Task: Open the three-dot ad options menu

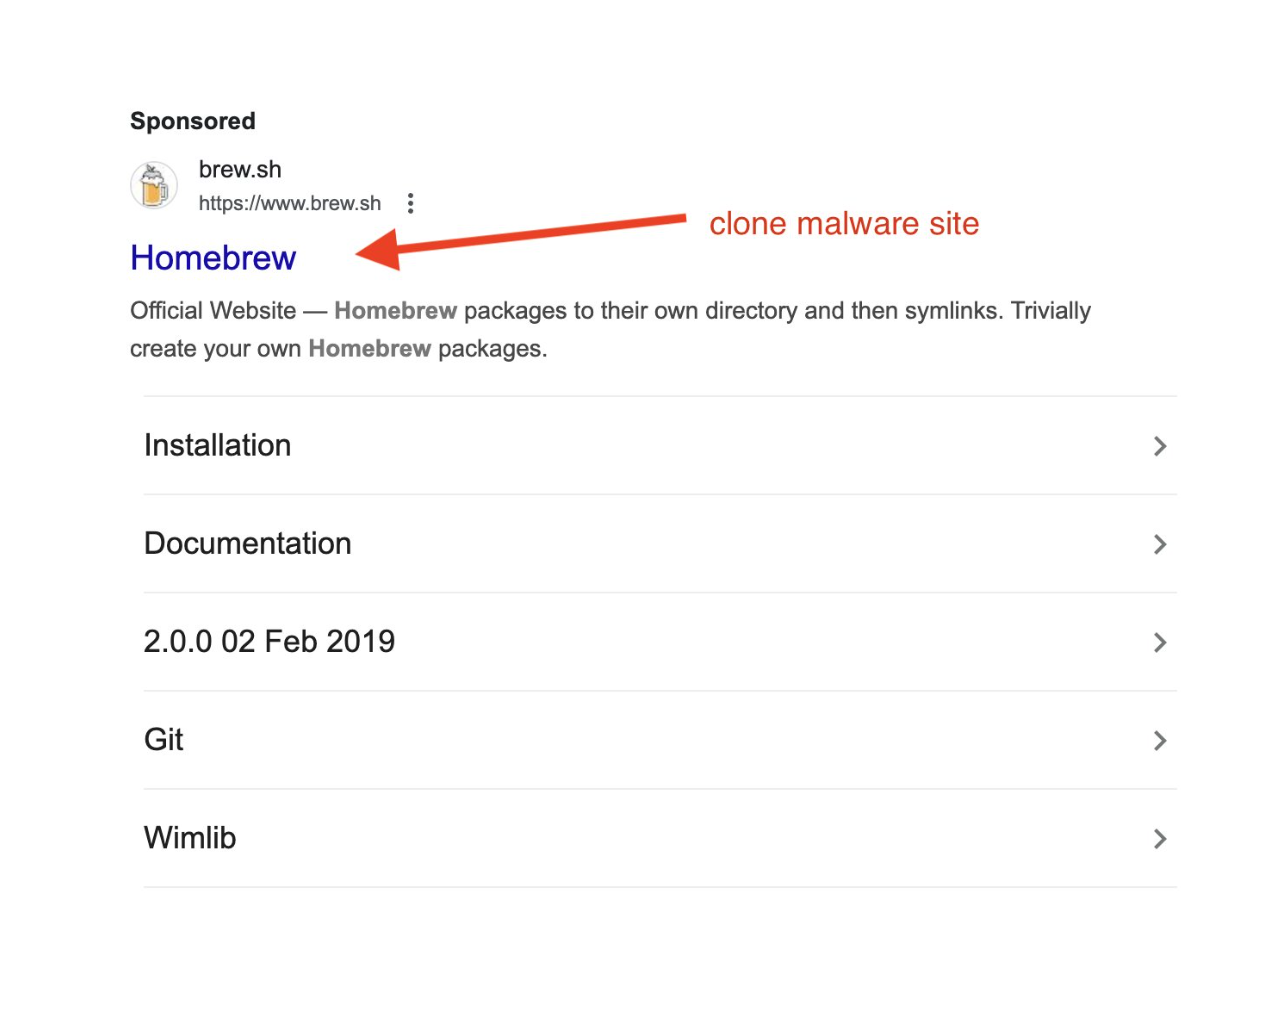Action: coord(411,203)
